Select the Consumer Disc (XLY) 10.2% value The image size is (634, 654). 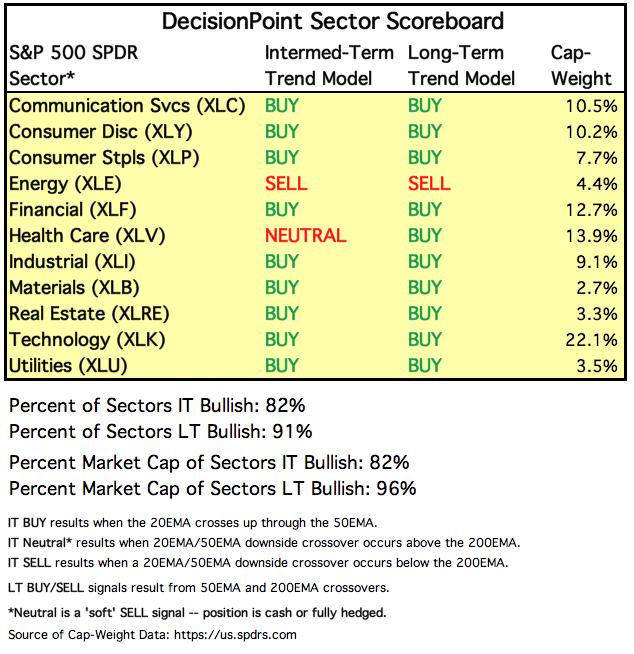pyautogui.click(x=591, y=132)
